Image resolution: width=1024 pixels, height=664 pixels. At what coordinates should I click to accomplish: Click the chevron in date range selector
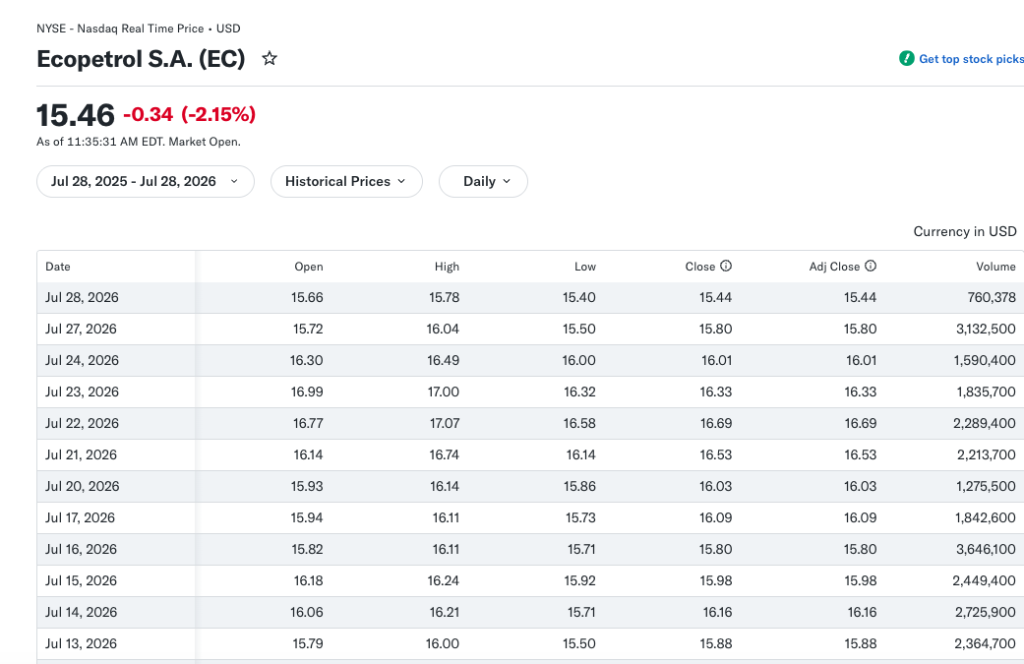(234, 182)
